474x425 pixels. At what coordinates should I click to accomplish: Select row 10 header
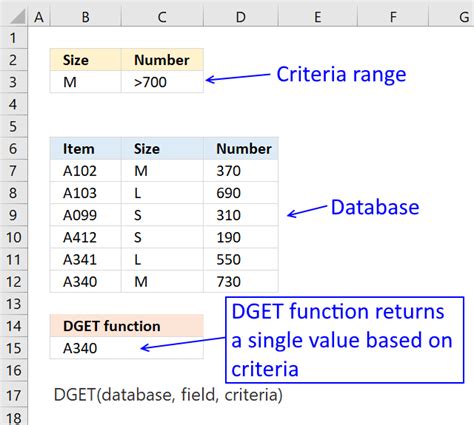[x=13, y=237]
